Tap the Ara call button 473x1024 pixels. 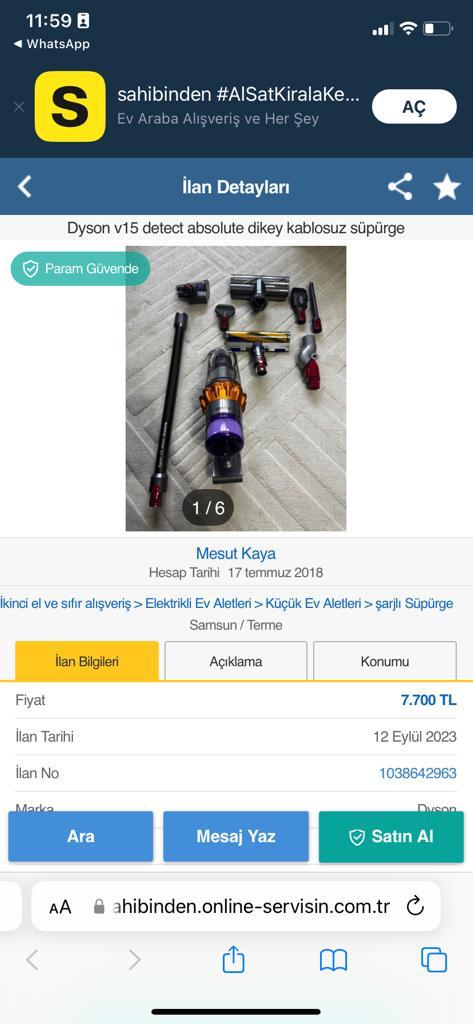[x=80, y=837]
